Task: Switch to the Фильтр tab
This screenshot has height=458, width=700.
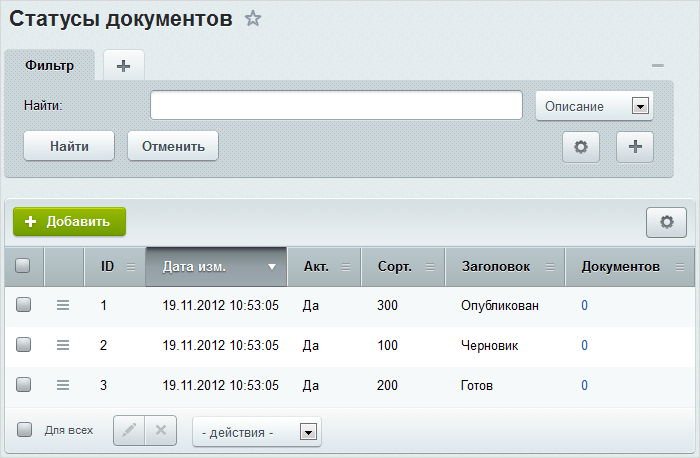Action: (50, 66)
